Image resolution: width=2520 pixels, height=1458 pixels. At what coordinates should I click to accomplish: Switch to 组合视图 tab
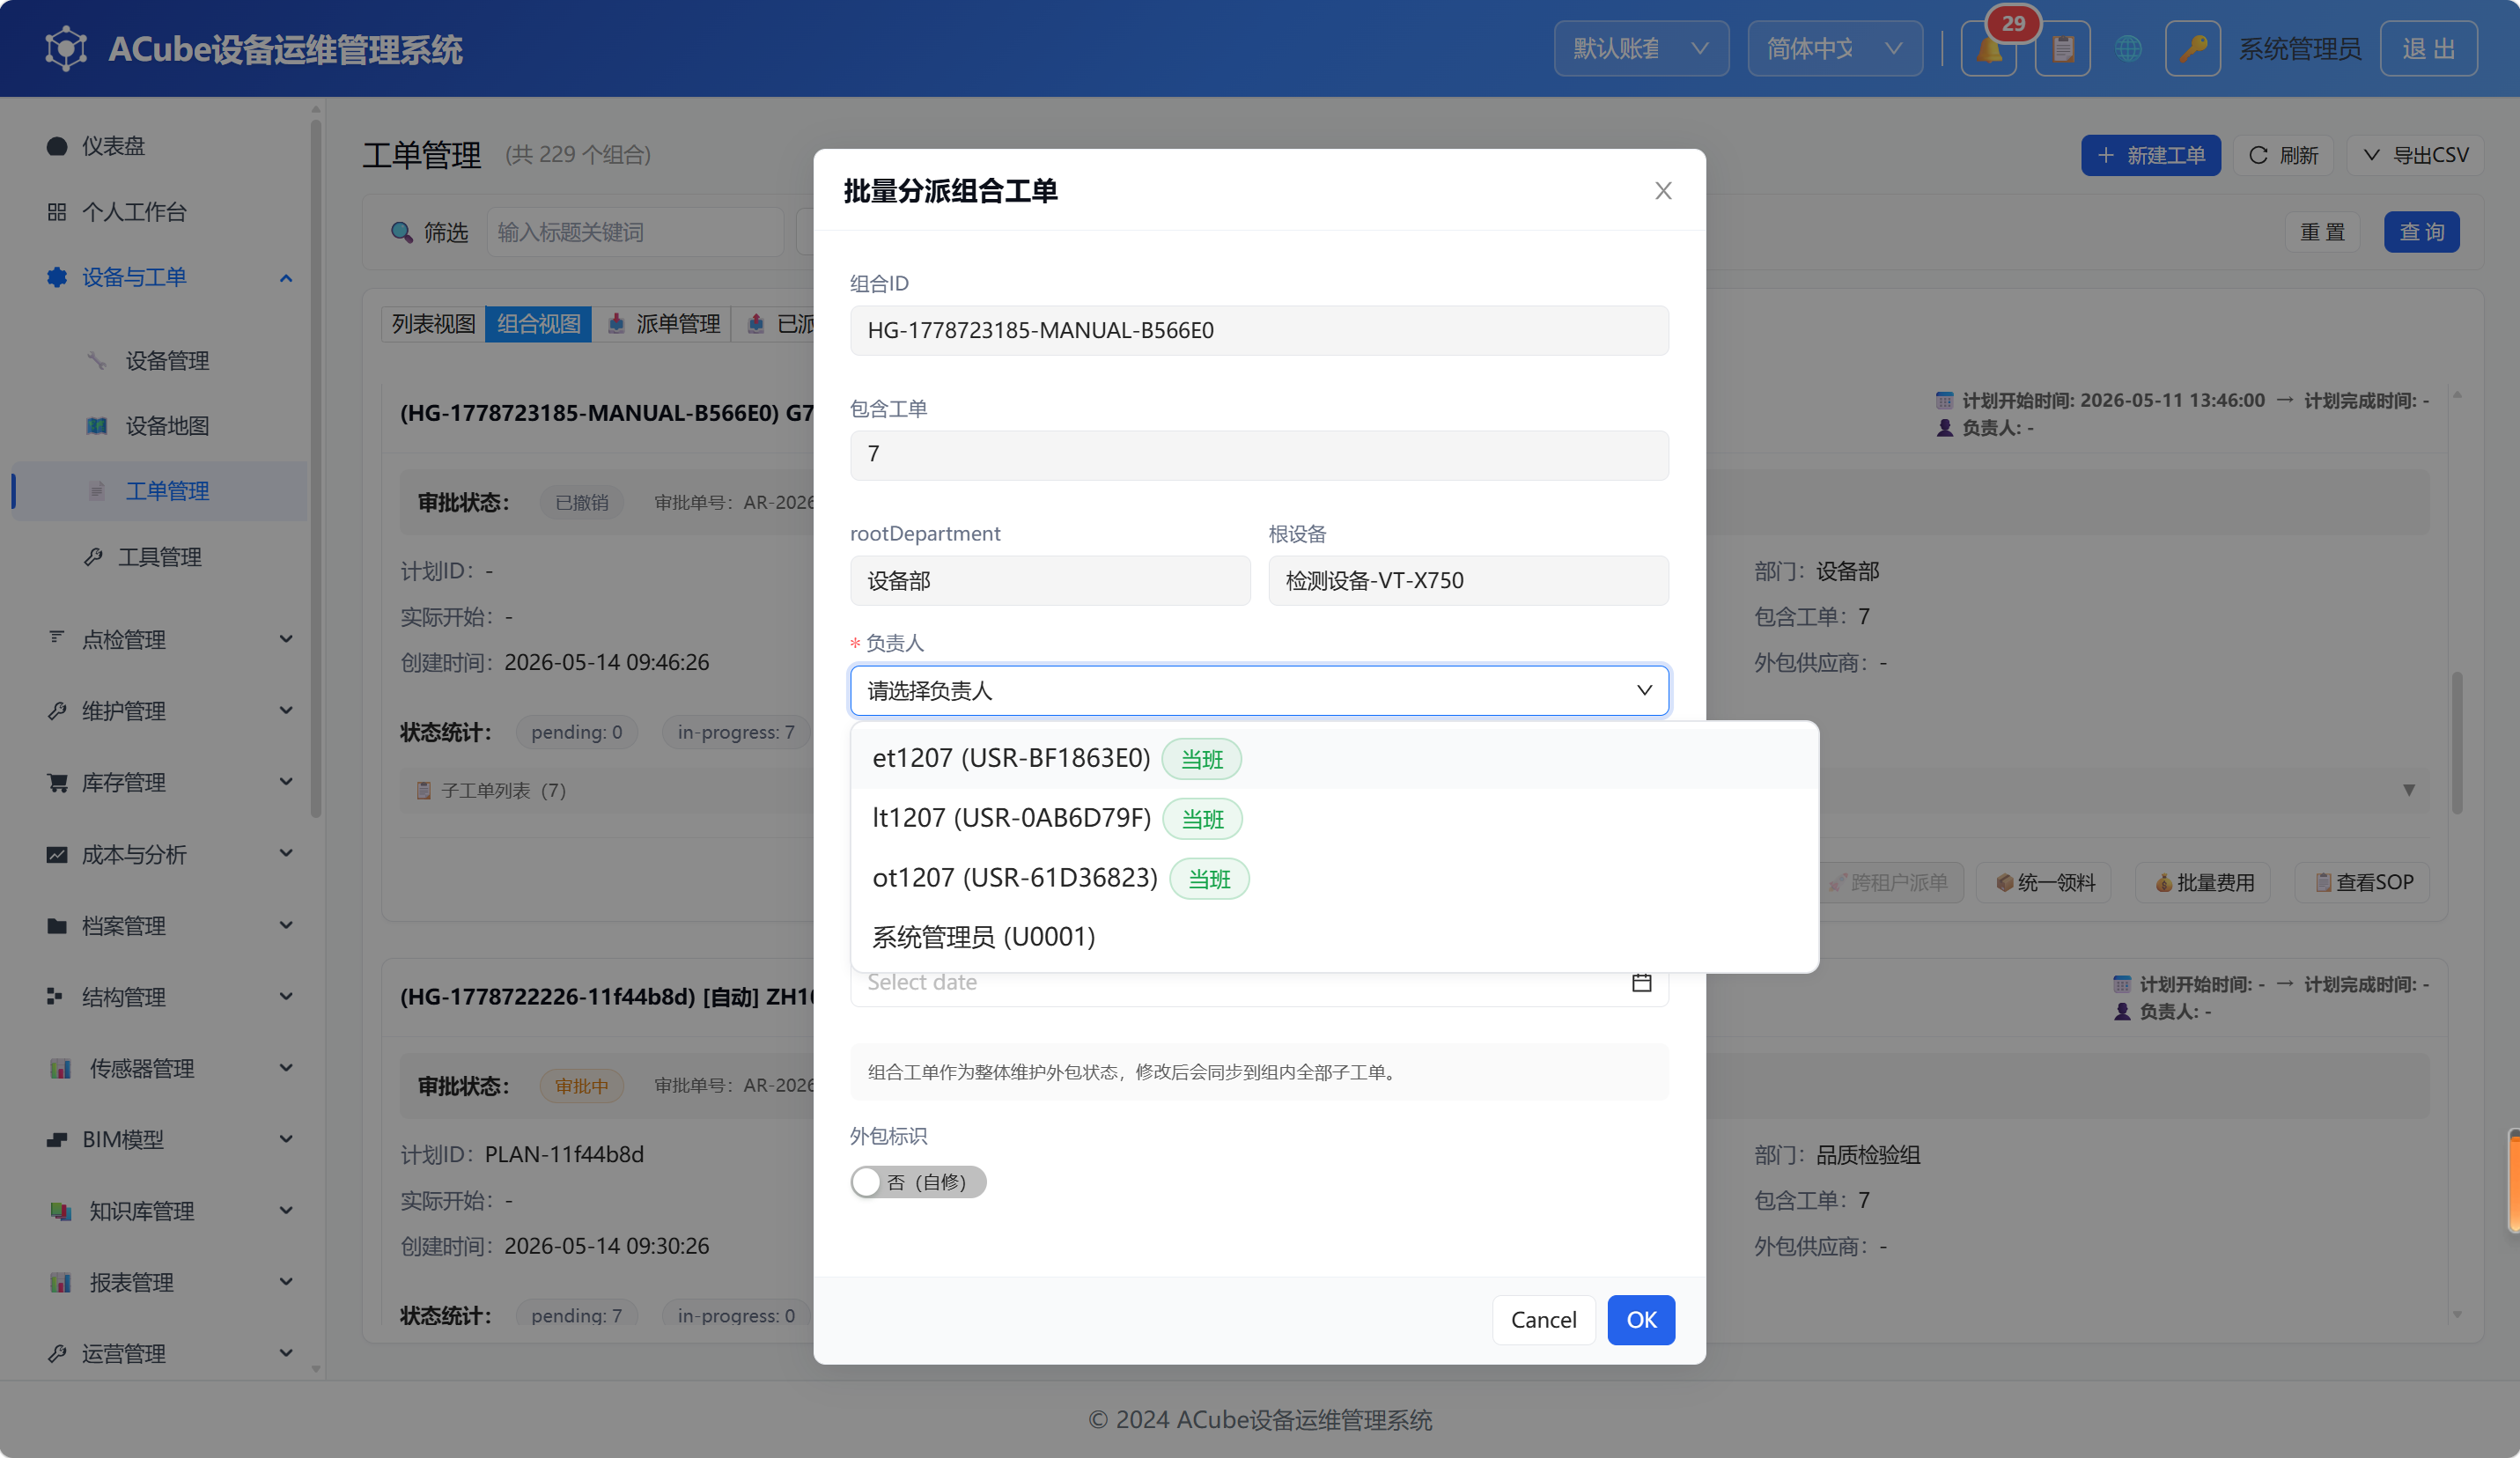538,324
